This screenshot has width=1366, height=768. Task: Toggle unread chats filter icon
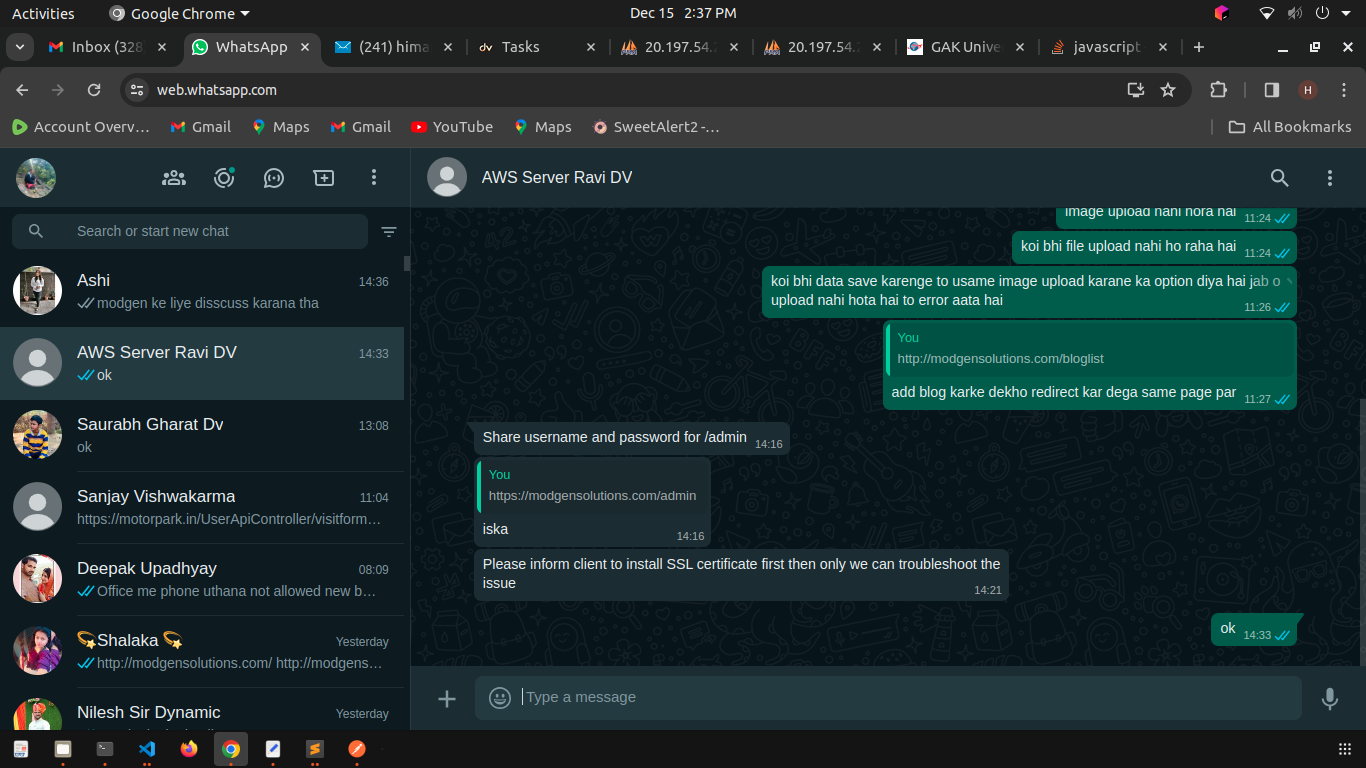pos(389,232)
